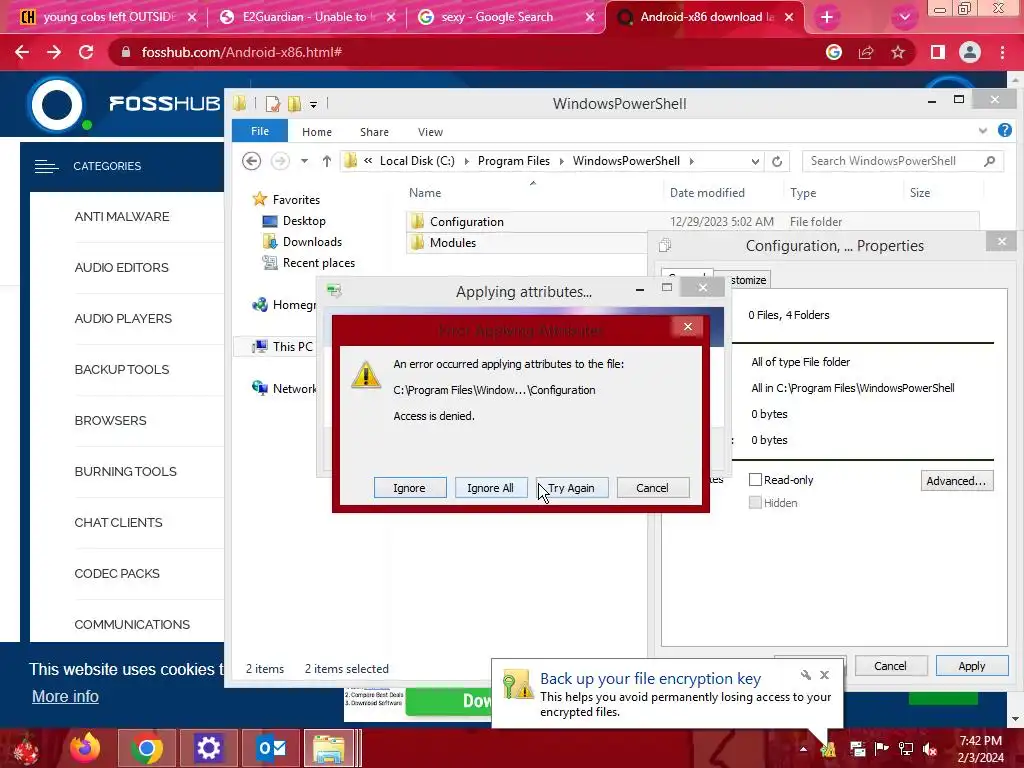Screen dimensions: 1024x768
Task: Sort by the Date modified column header
Action: click(707, 193)
